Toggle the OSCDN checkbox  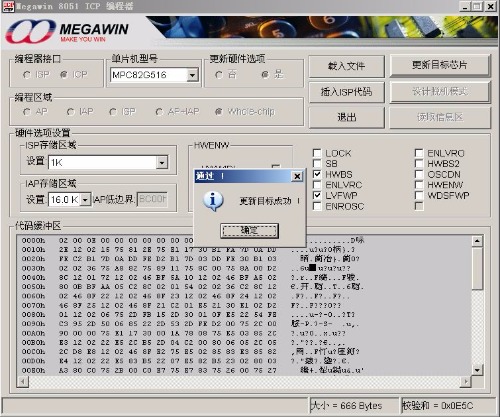click(419, 174)
